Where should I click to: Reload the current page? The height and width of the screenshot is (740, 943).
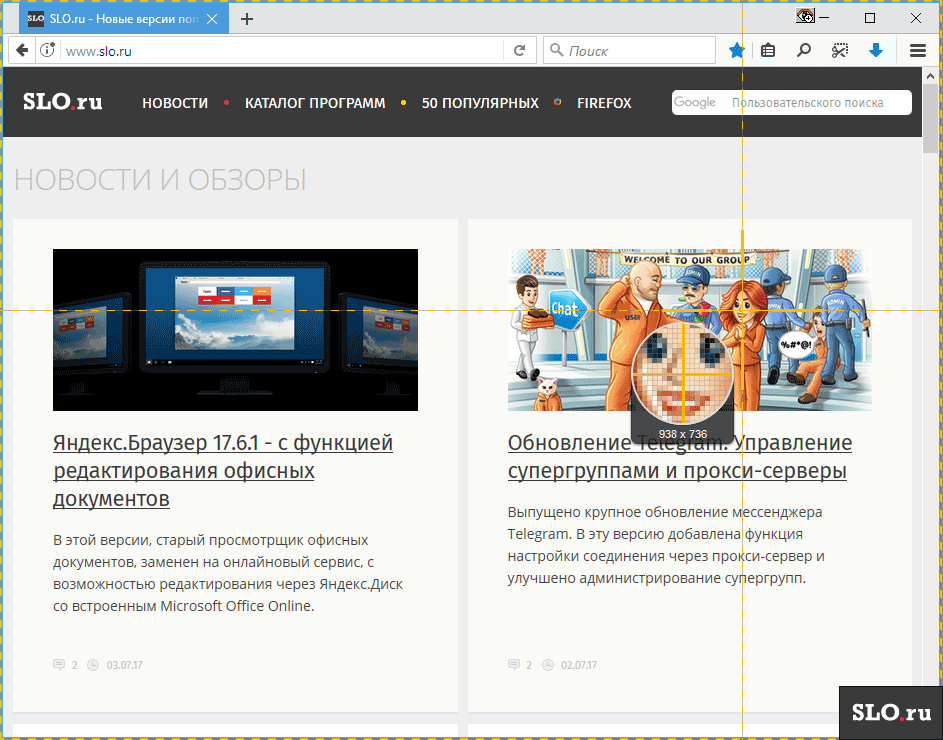520,51
